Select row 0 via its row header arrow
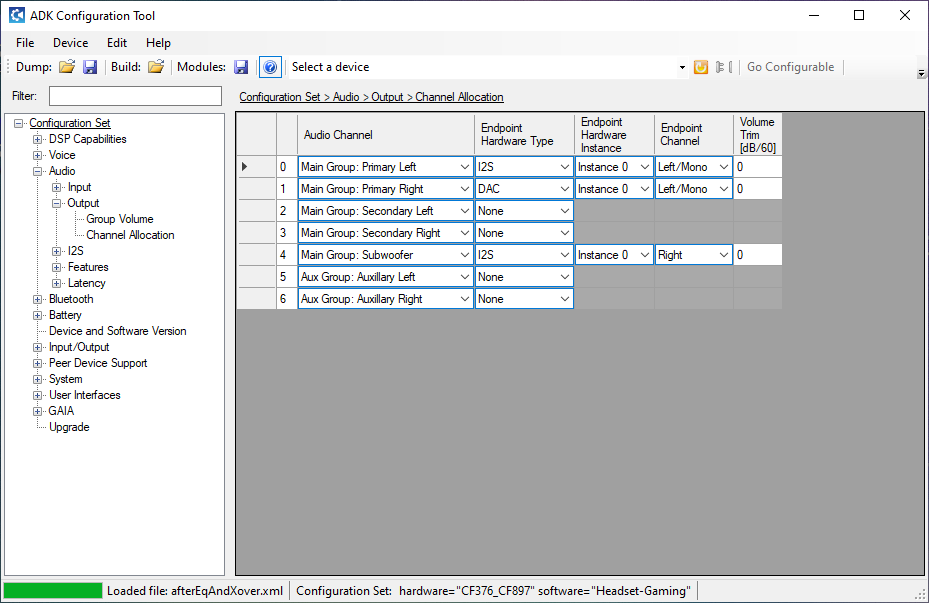This screenshot has height=603, width=929. pos(257,167)
